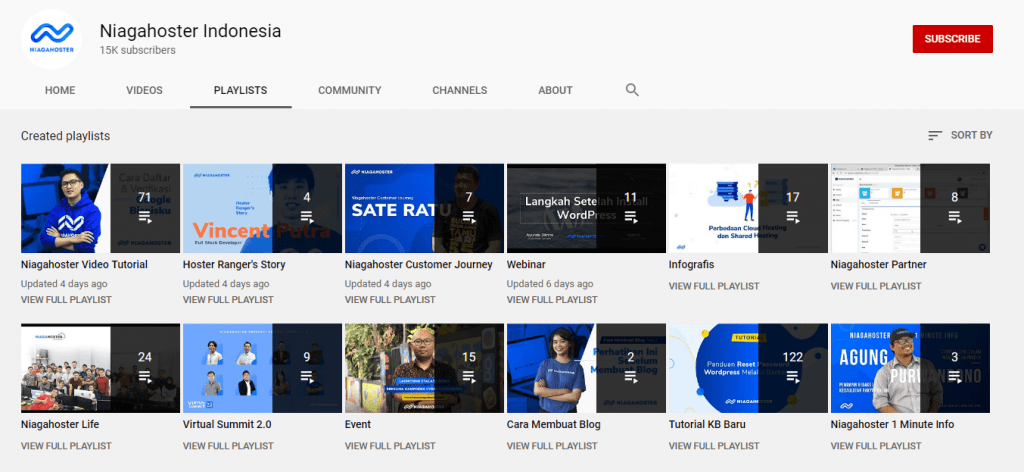Click playlist icon on Niagahoster Life thumbnail
Screen dimensions: 1024x472
(145, 377)
